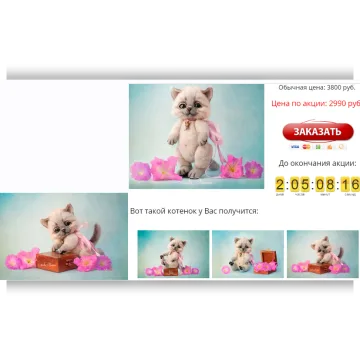Click the text "Обычная цена: 3800 руб."
The width and height of the screenshot is (360, 360).
click(x=317, y=88)
